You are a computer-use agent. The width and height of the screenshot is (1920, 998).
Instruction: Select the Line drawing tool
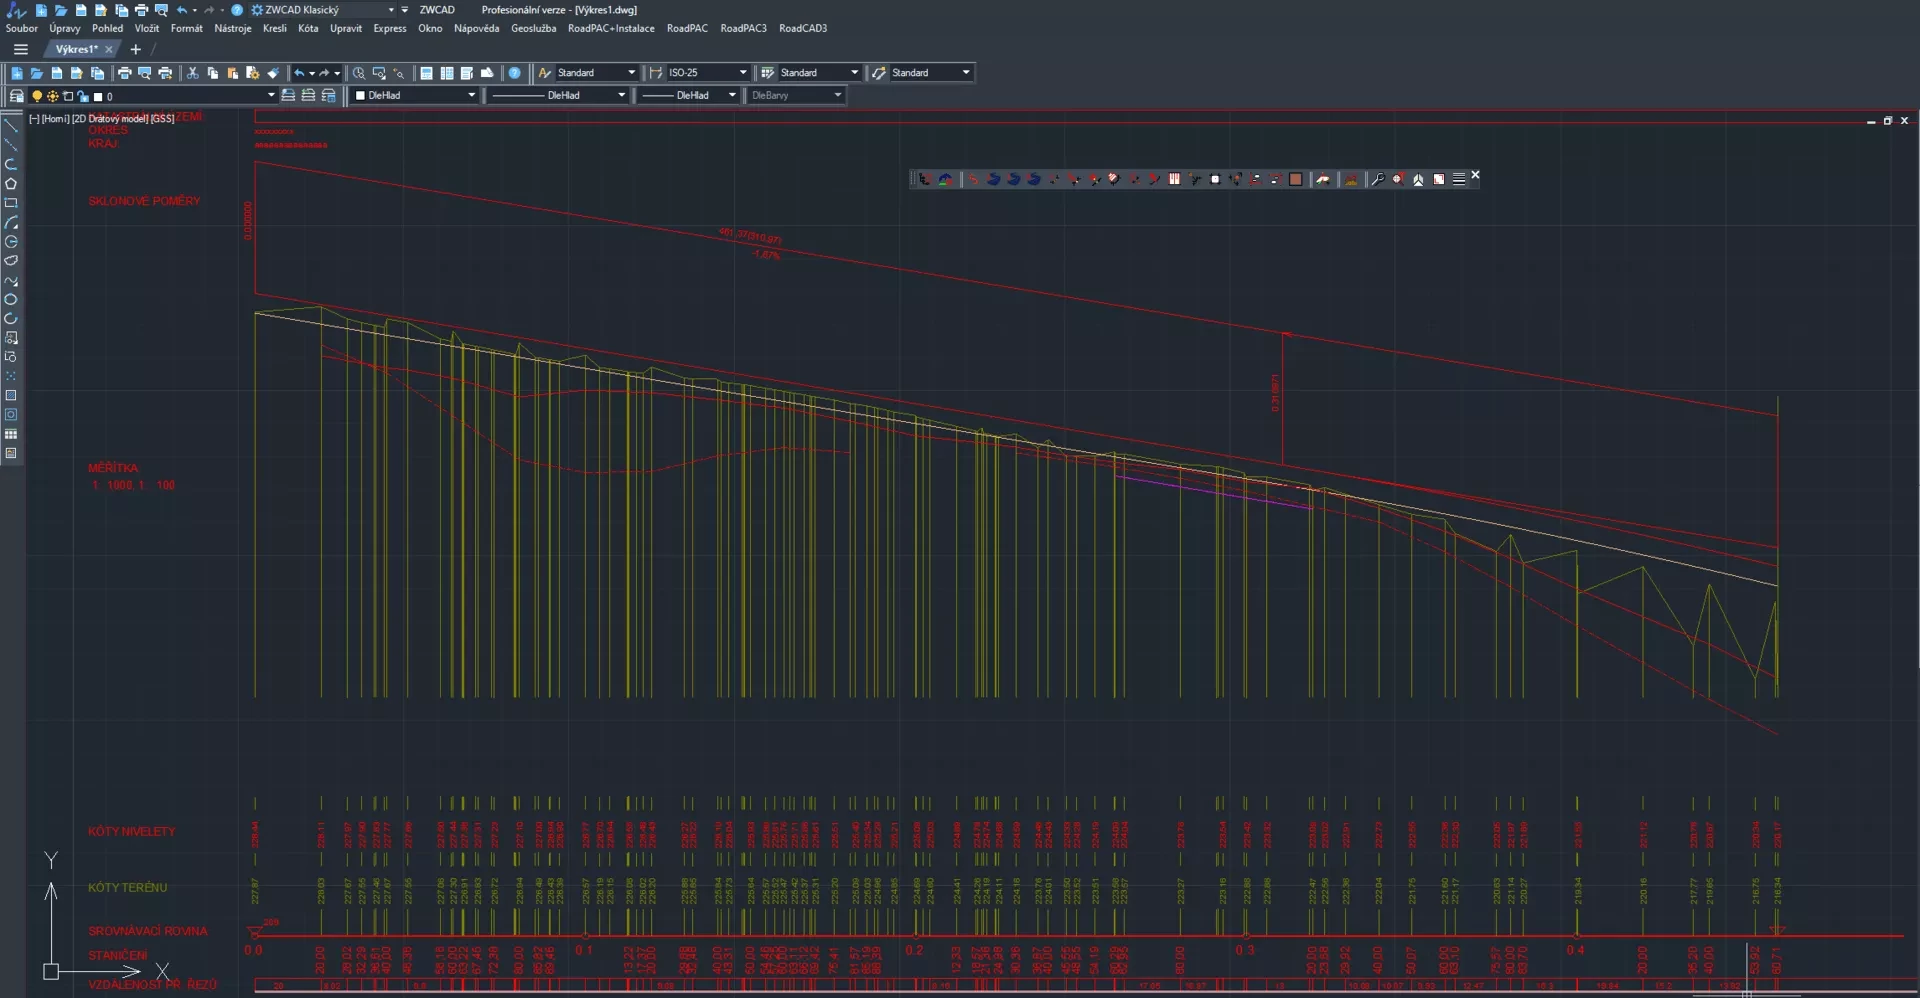11,126
